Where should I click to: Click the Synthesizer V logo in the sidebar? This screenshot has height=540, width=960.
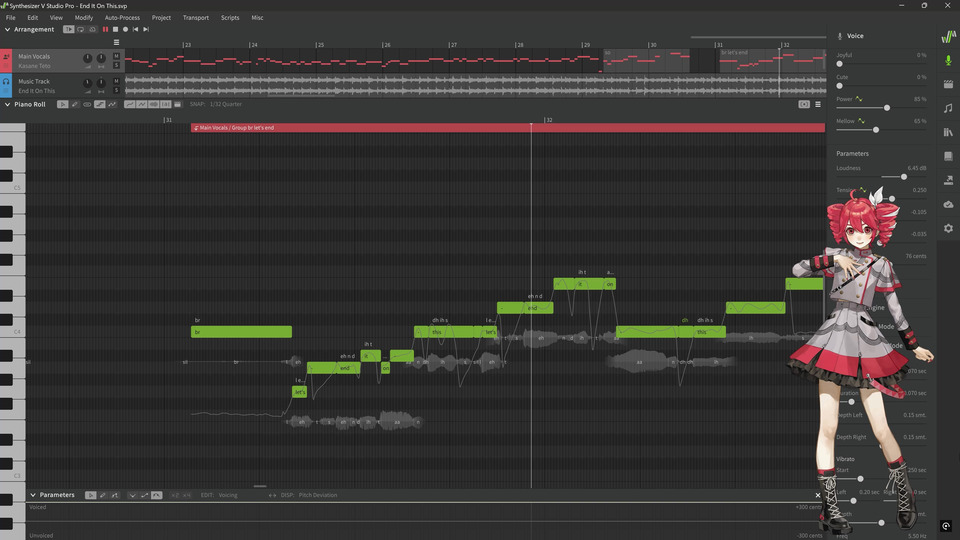tap(948, 37)
